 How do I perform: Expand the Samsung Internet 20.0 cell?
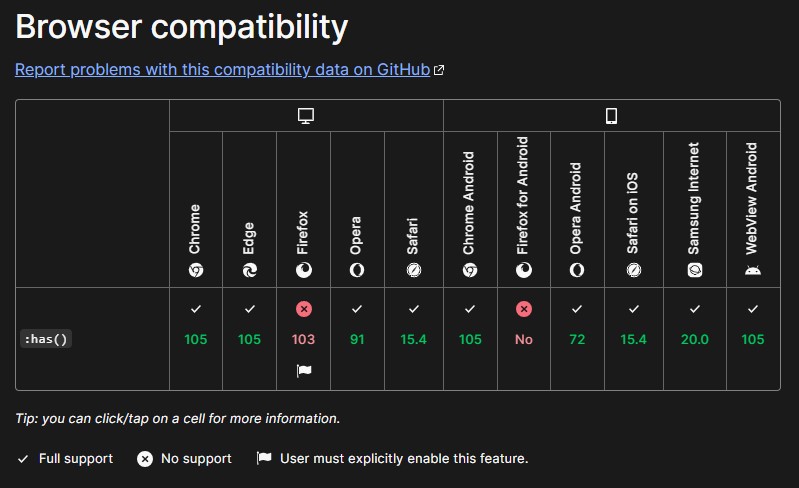tap(695, 339)
